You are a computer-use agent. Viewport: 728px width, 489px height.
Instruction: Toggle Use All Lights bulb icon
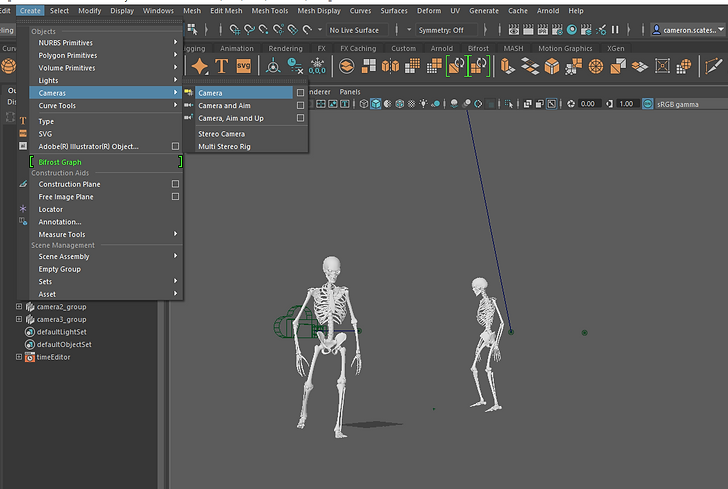[423, 104]
